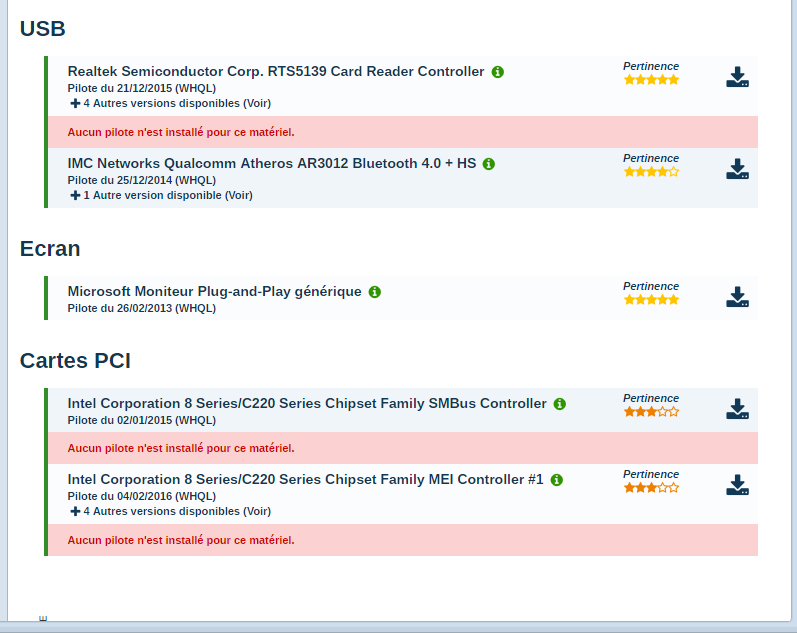Open info icon for Atheros AR3012 Bluetooth
Viewport: 797px width, 633px height.
pyautogui.click(x=489, y=164)
